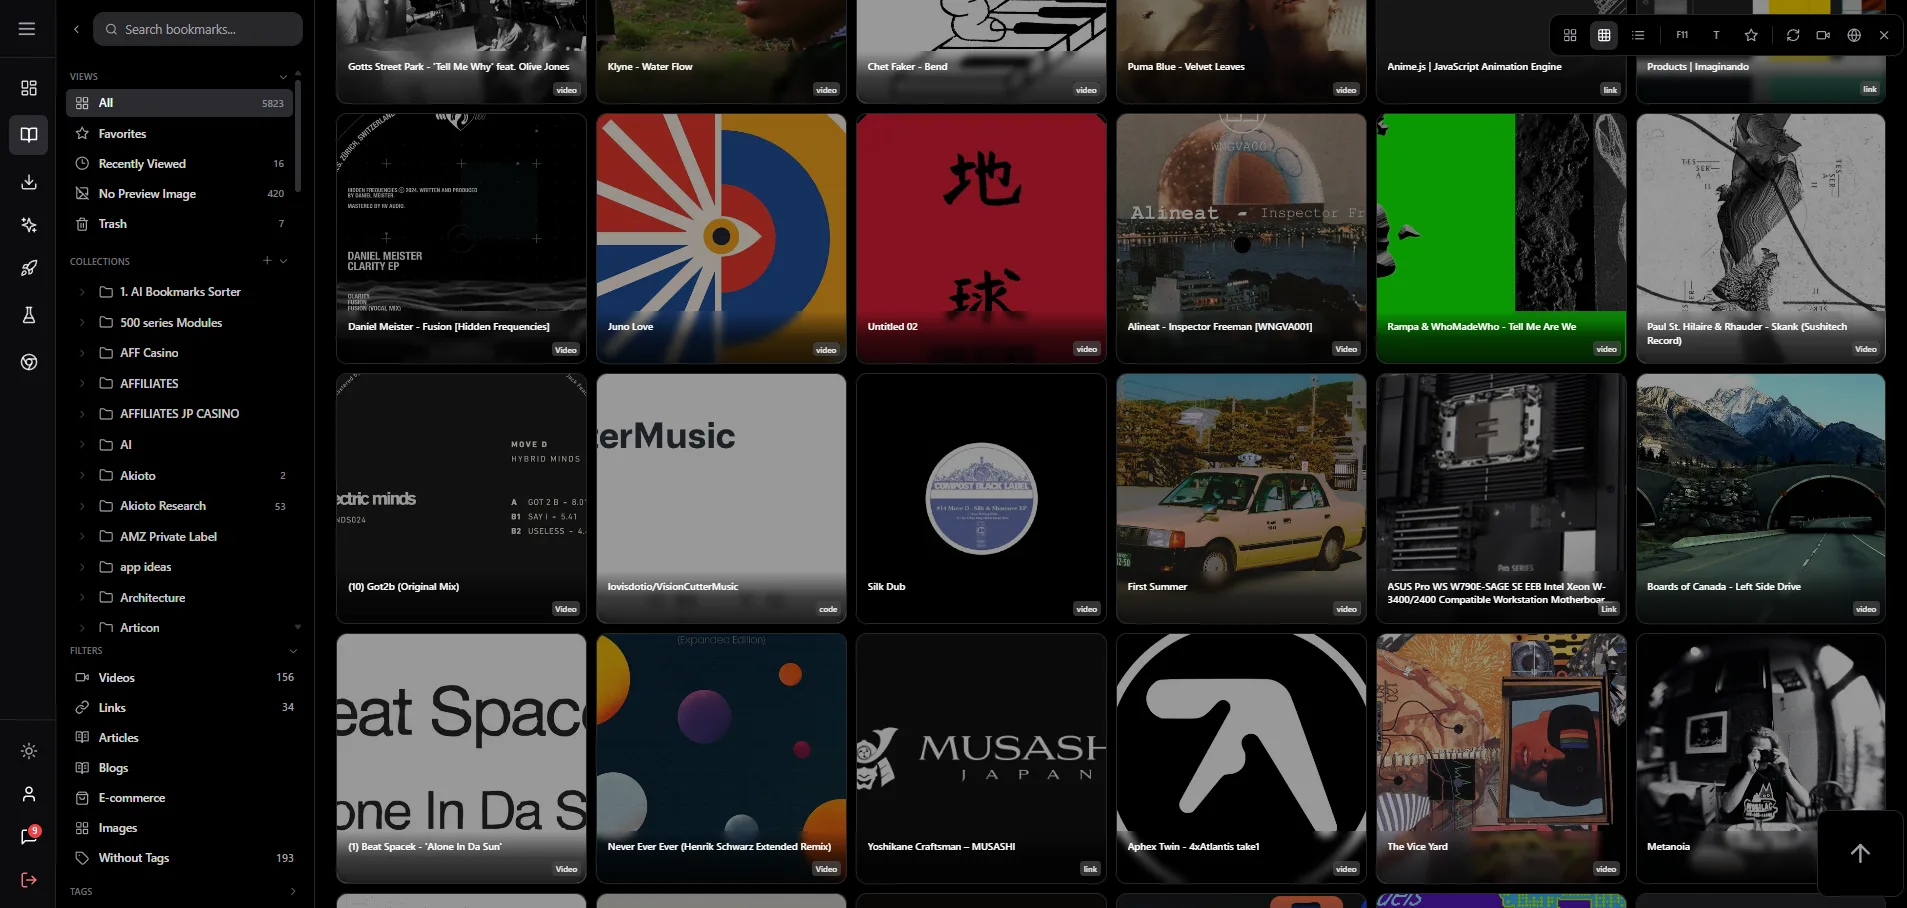The width and height of the screenshot is (1907, 908).
Task: Expand the Tags section
Action: tap(293, 892)
